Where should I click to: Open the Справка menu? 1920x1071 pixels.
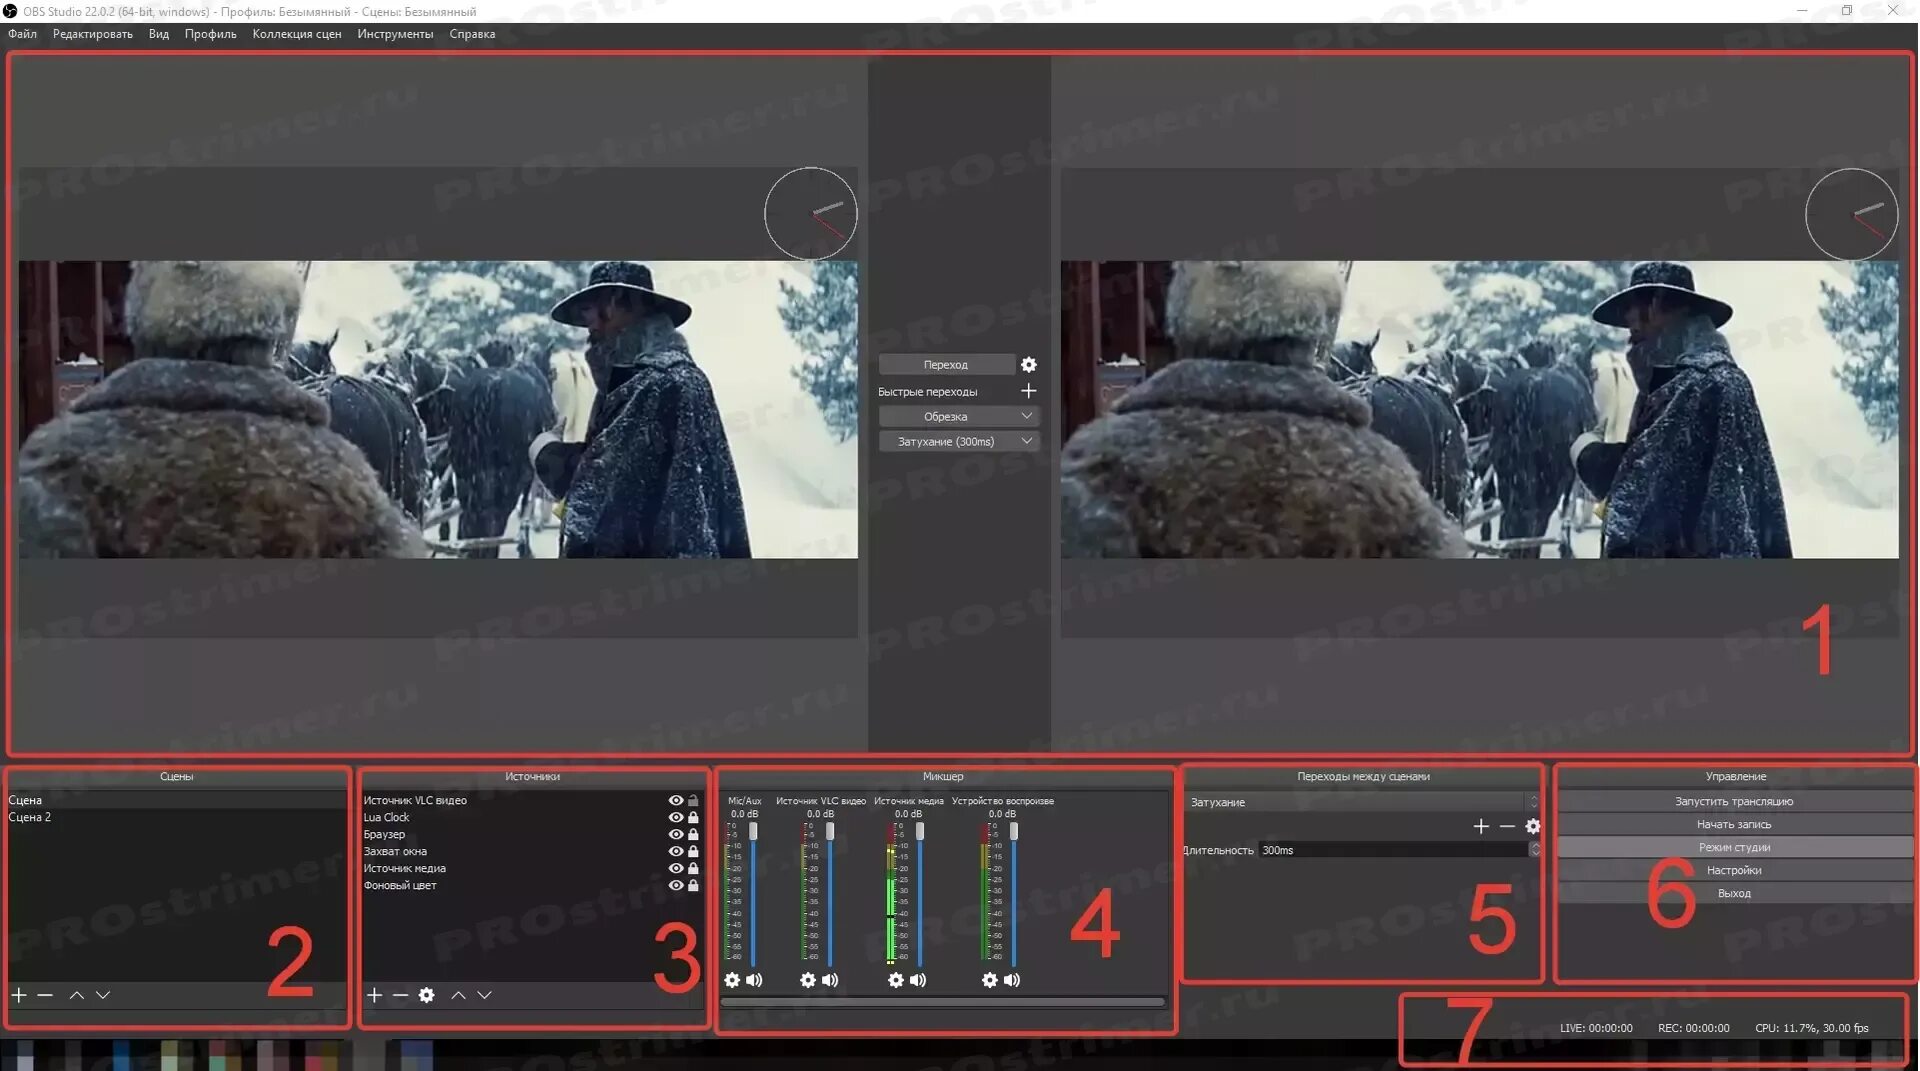472,34
